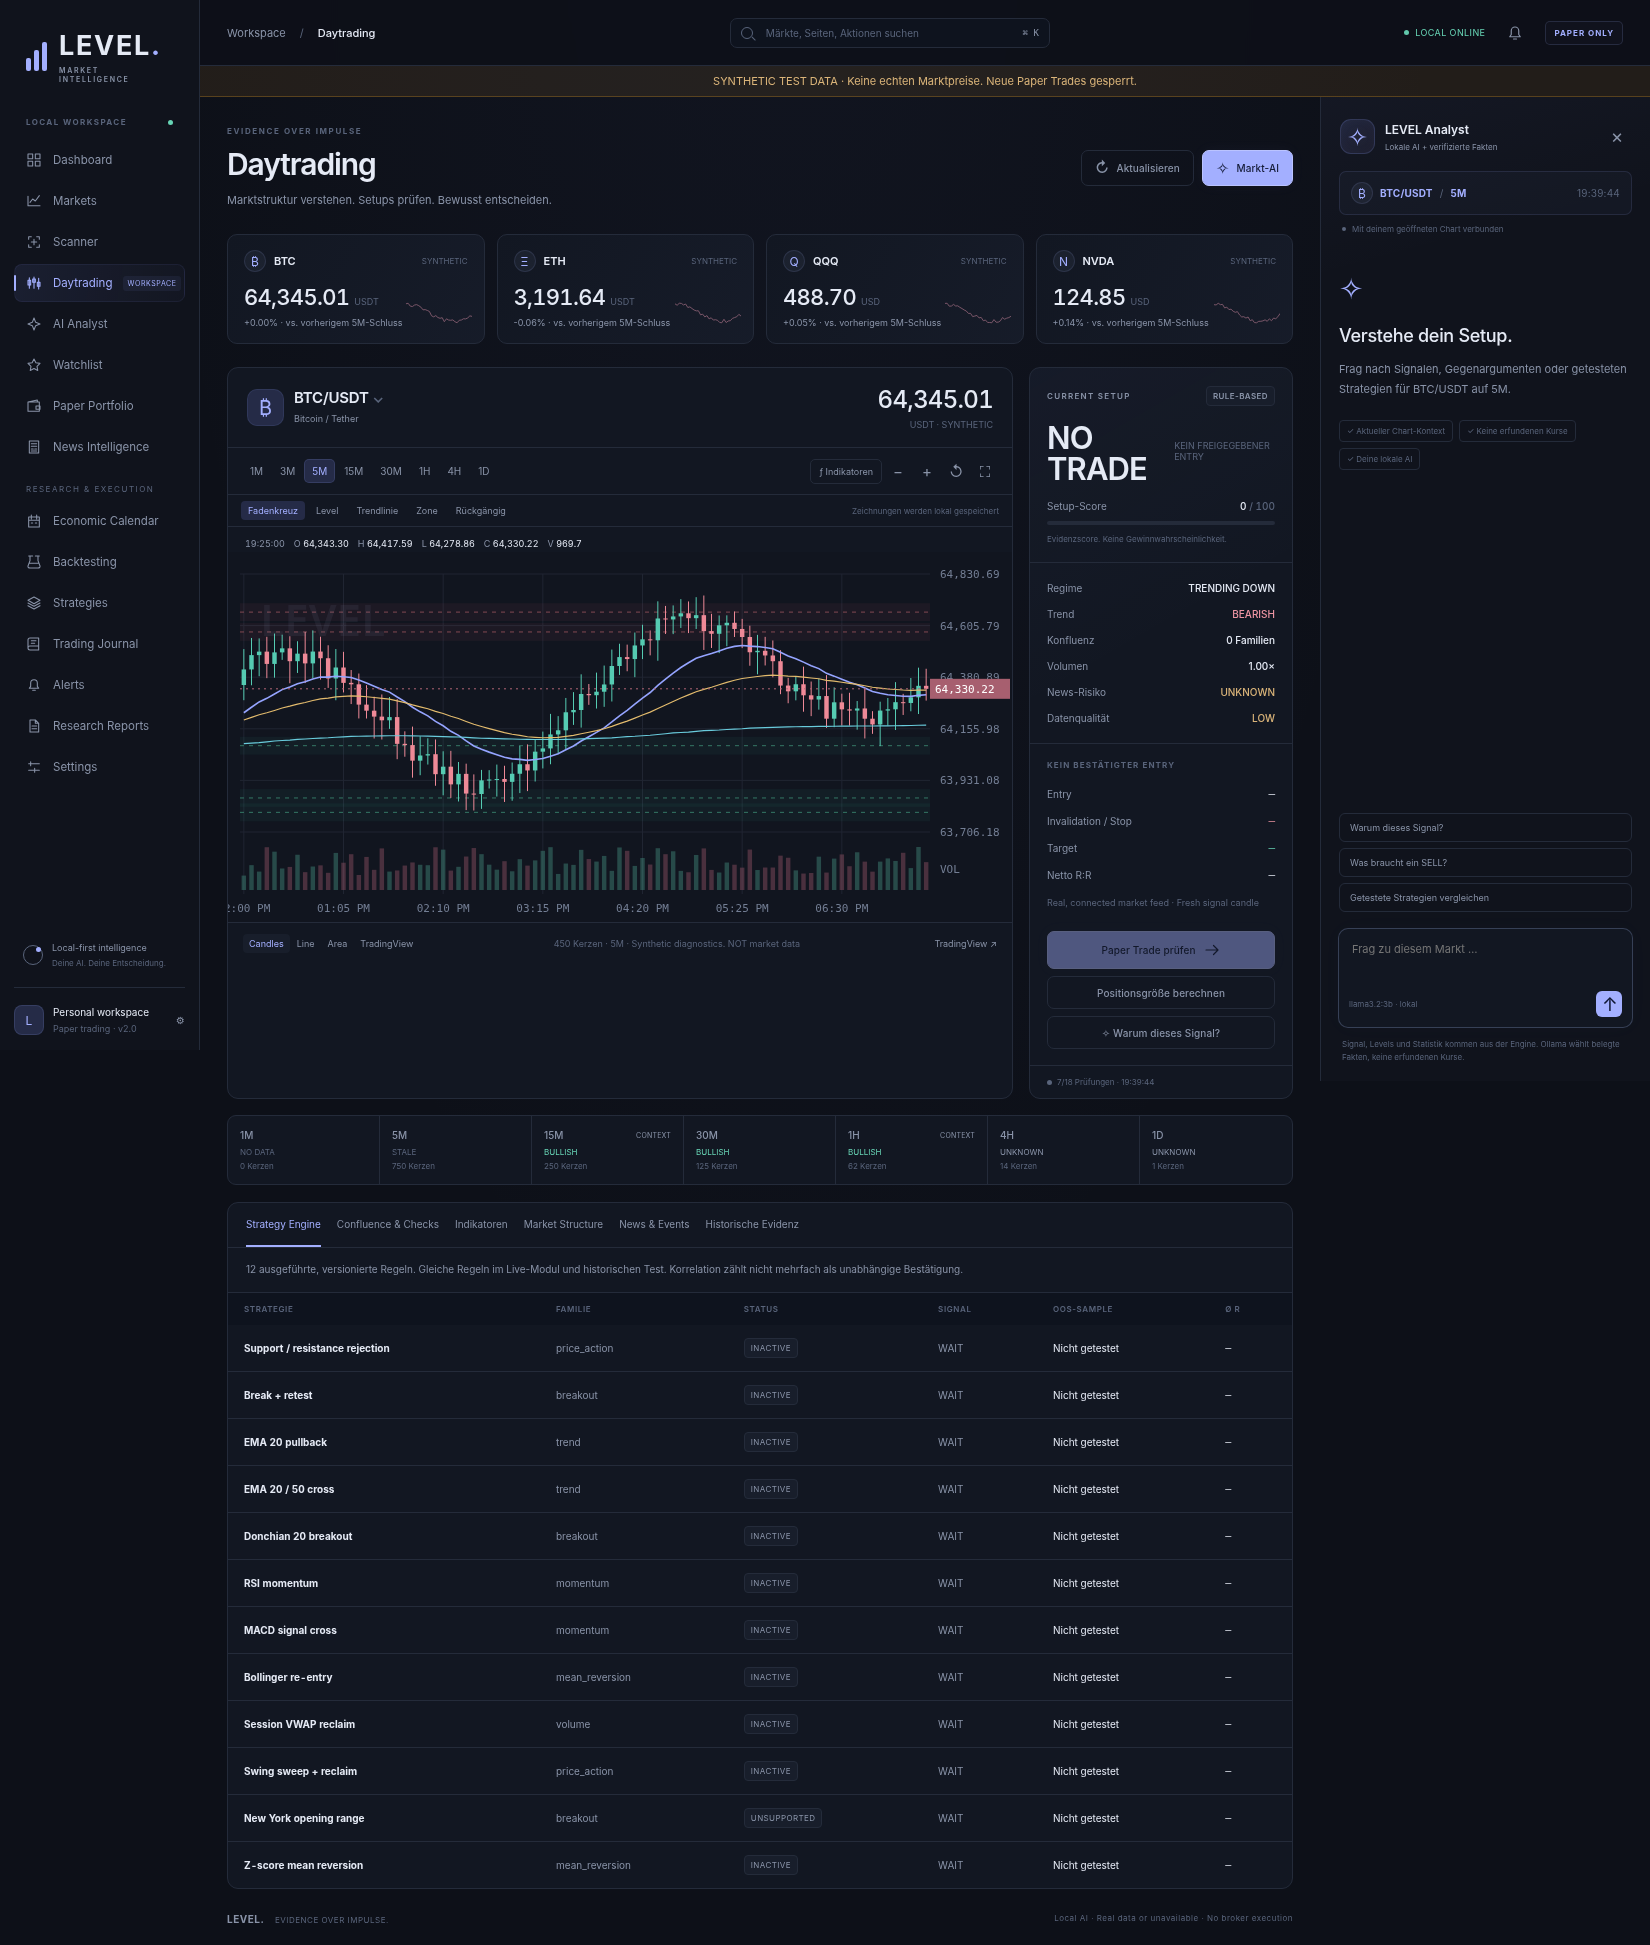Select the 15M timeframe

pos(354,471)
